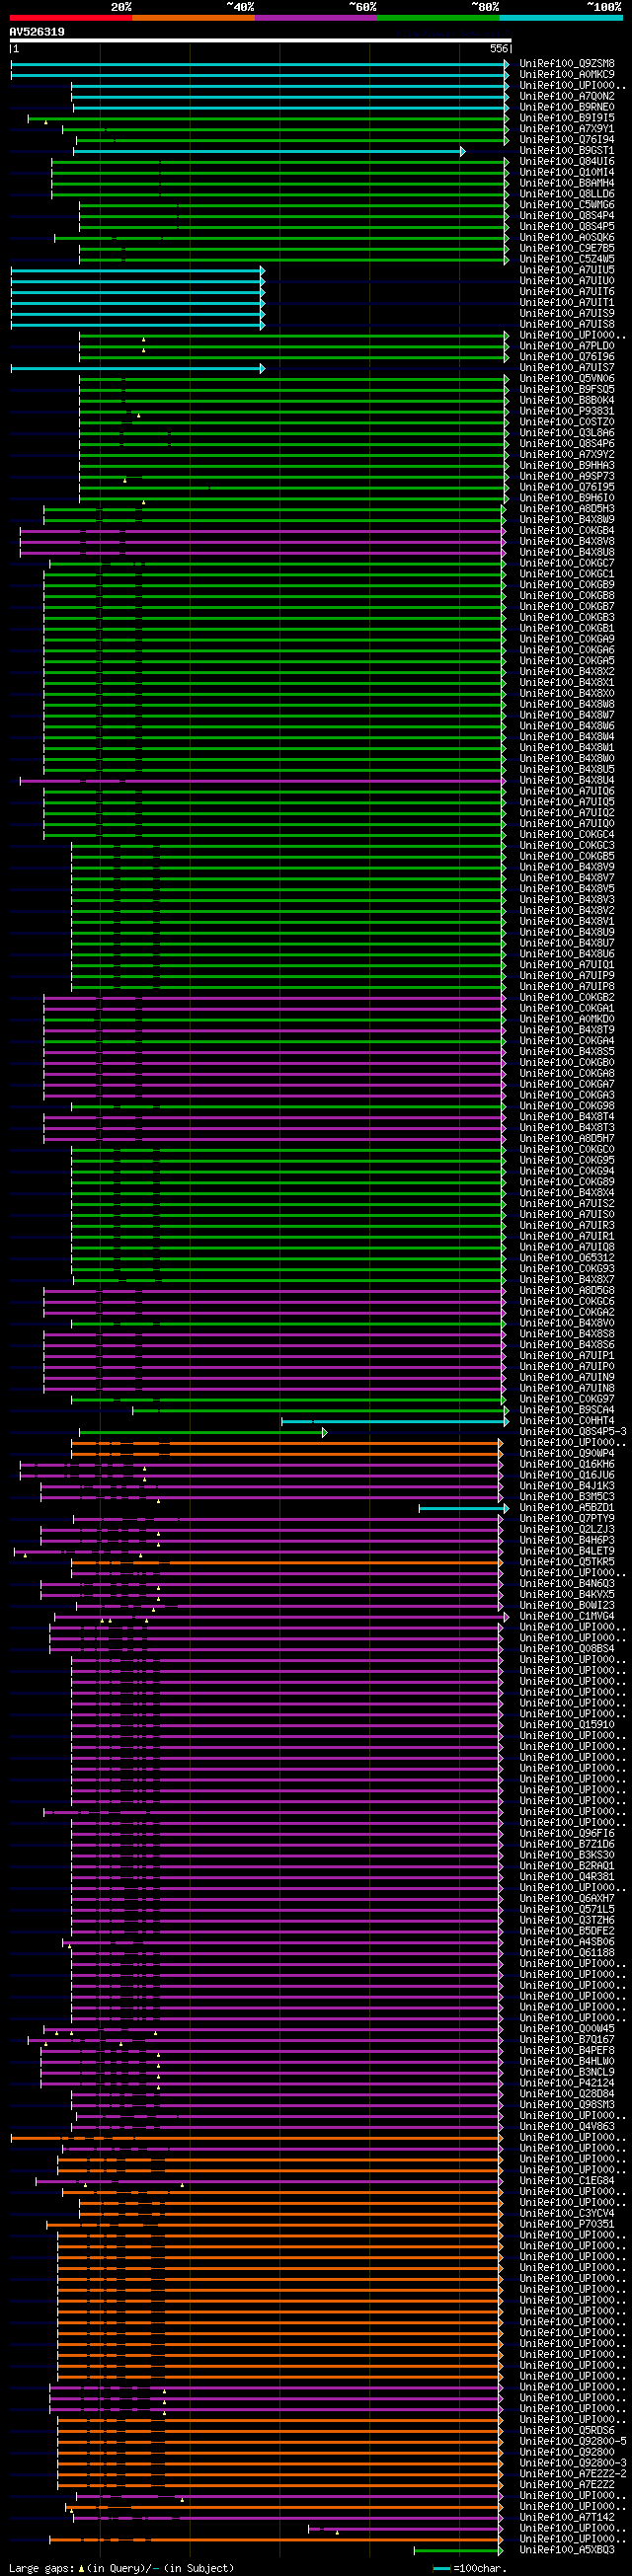The image size is (632, 2576).
Task: Select hit label UniRef100_A7X9Y1
Action: click(567, 129)
